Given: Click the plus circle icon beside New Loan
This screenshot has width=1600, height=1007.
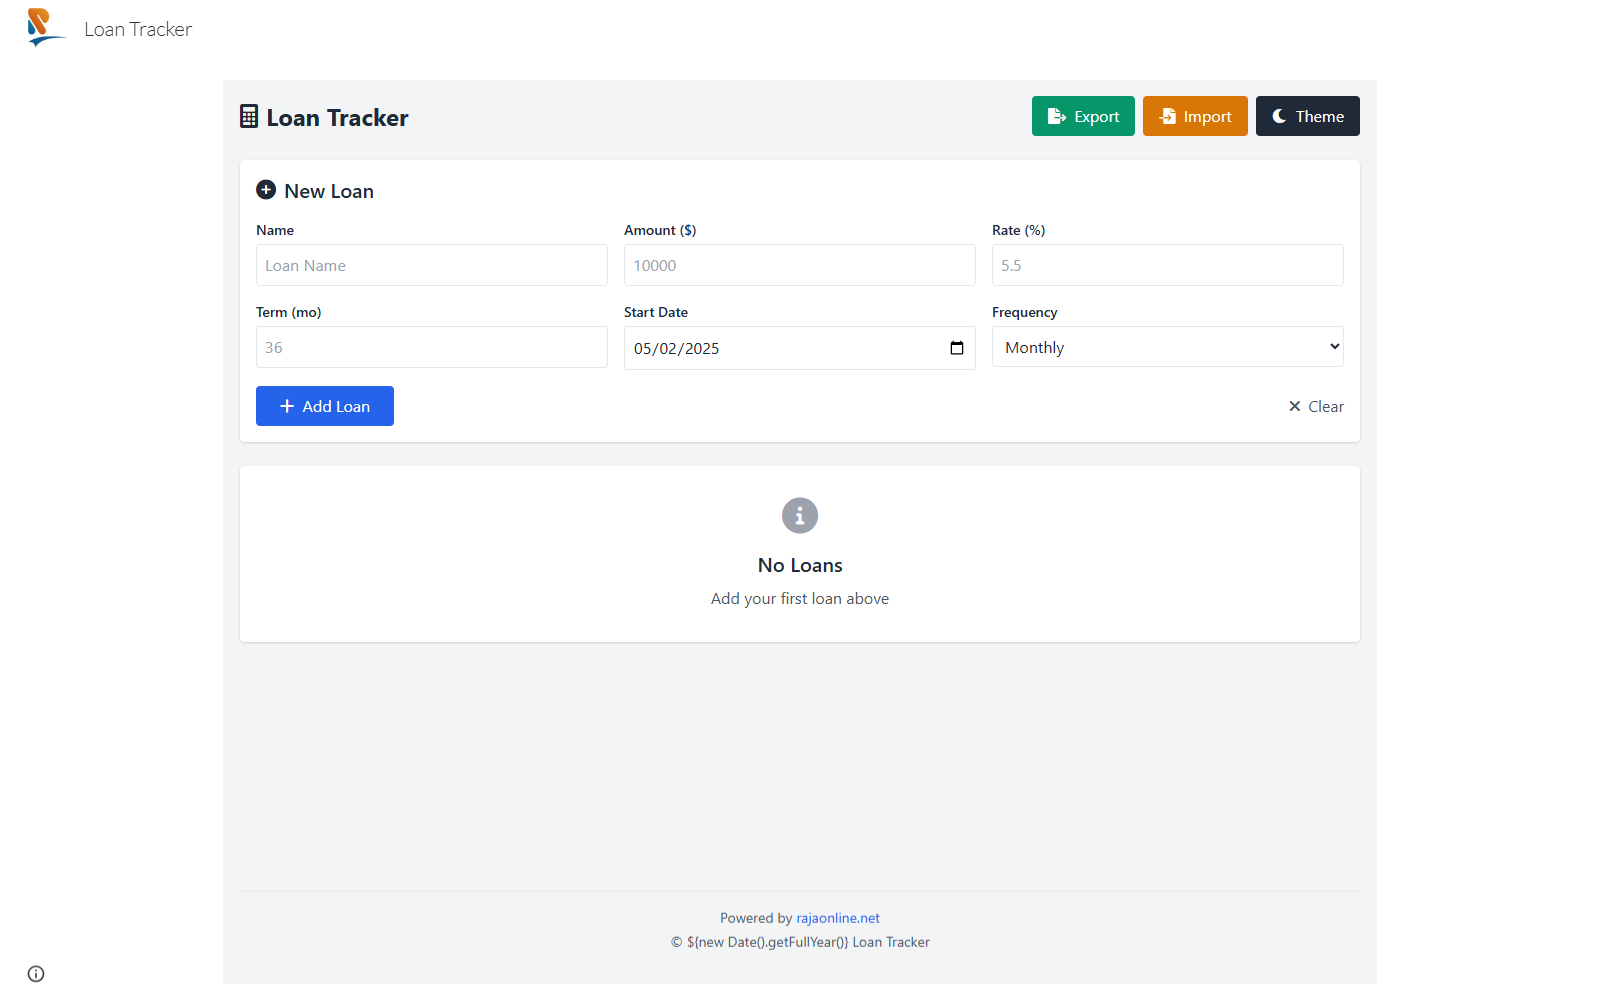Looking at the screenshot, I should click(x=266, y=190).
